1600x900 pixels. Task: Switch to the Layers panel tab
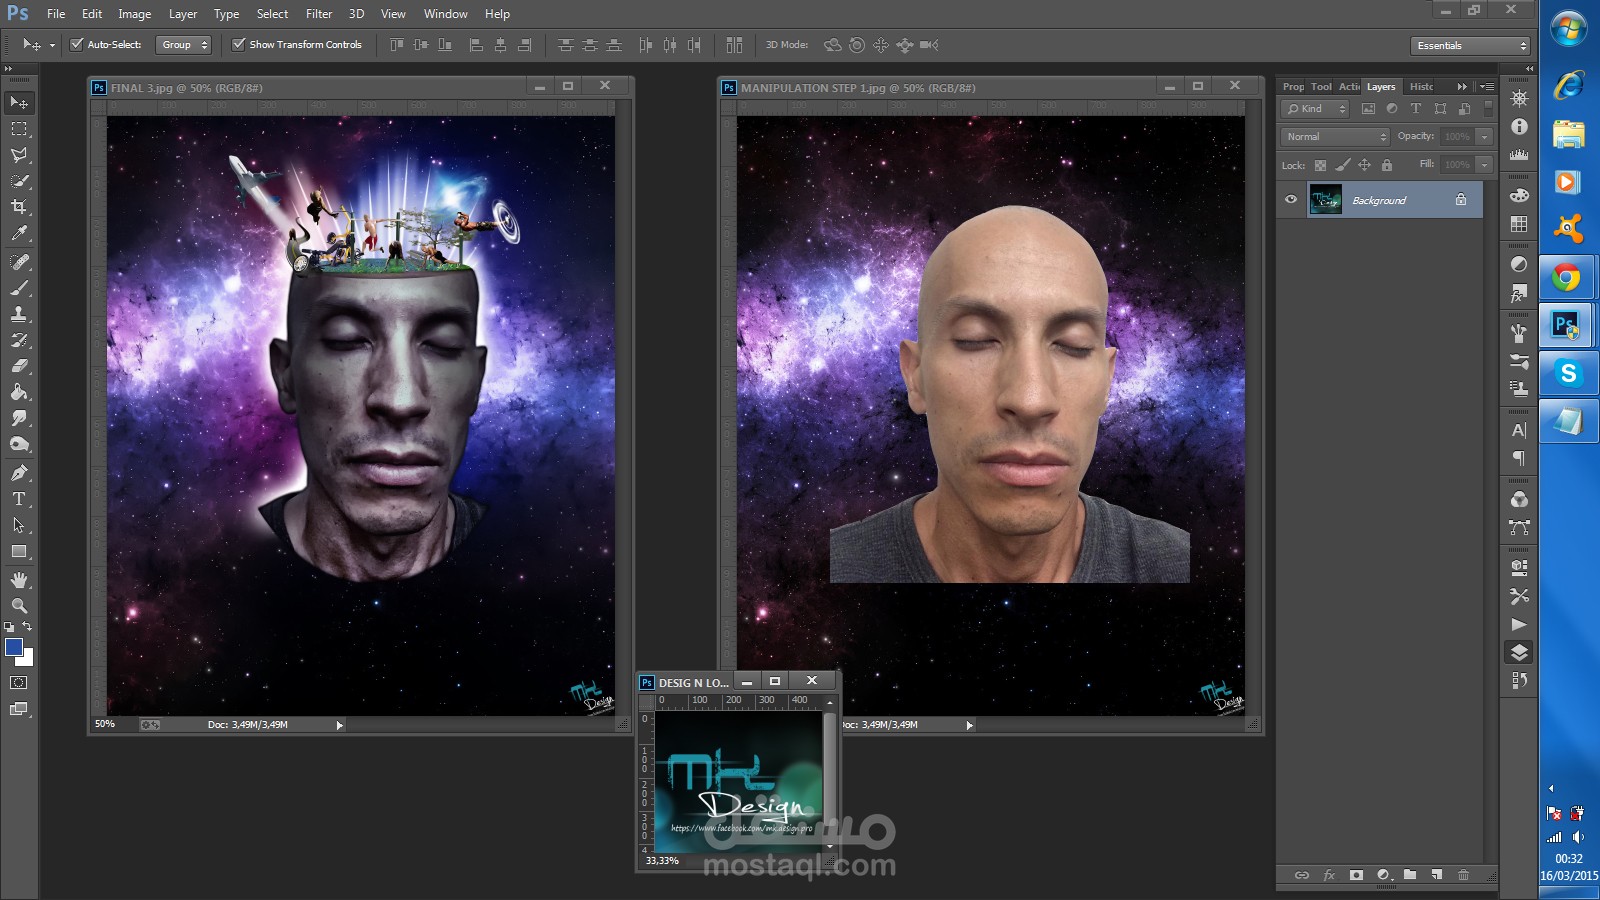pyautogui.click(x=1381, y=87)
